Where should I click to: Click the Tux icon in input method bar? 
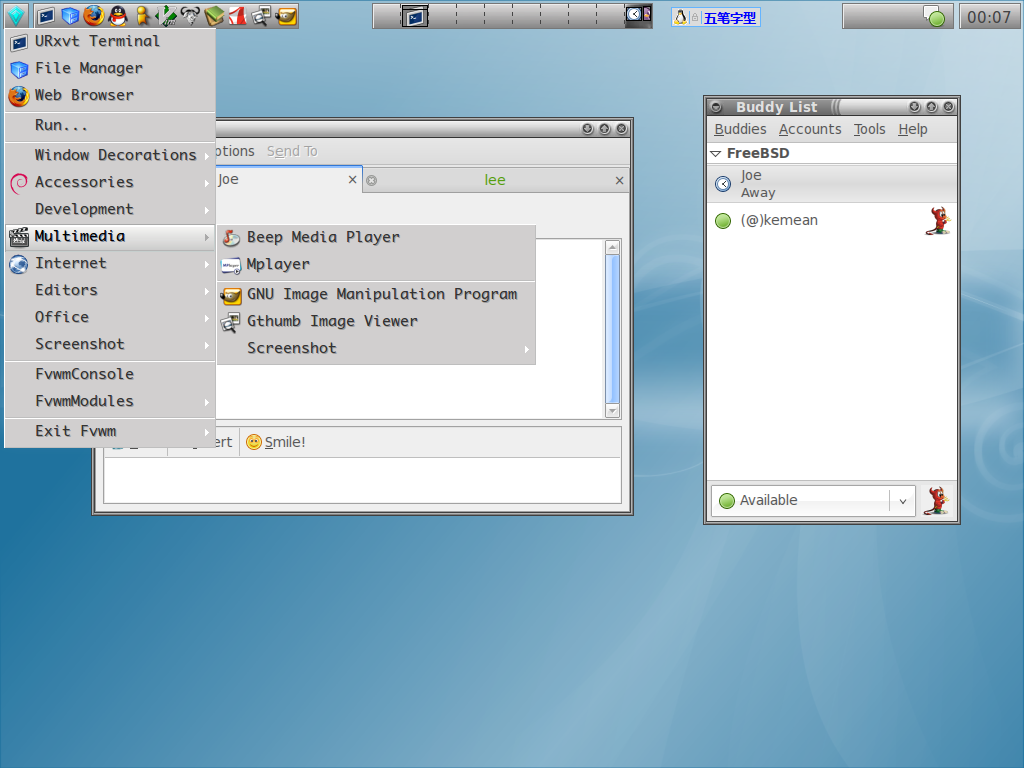tap(680, 17)
